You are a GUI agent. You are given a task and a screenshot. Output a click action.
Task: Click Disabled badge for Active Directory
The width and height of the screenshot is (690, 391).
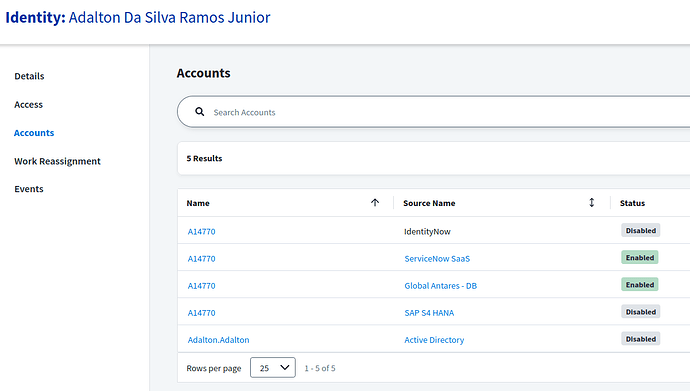click(x=641, y=339)
